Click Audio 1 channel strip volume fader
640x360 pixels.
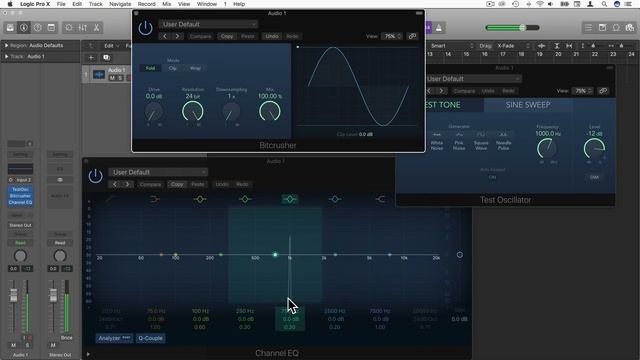click(x=13, y=295)
